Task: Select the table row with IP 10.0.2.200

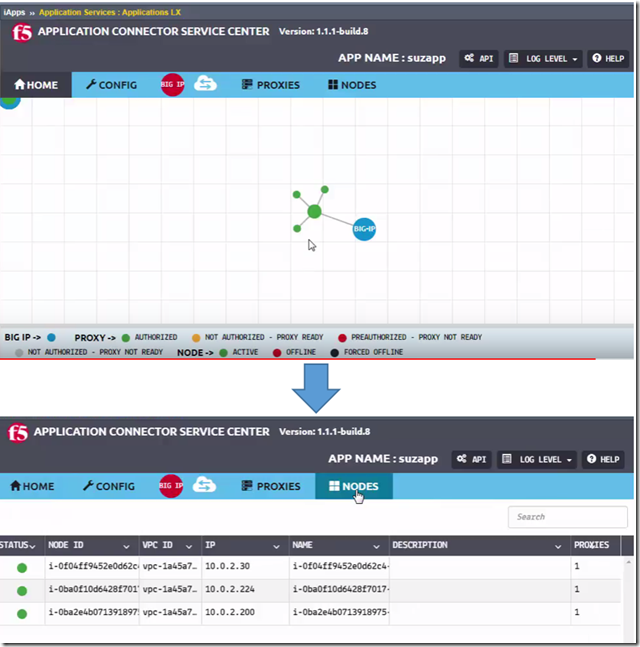Action: tap(300, 613)
